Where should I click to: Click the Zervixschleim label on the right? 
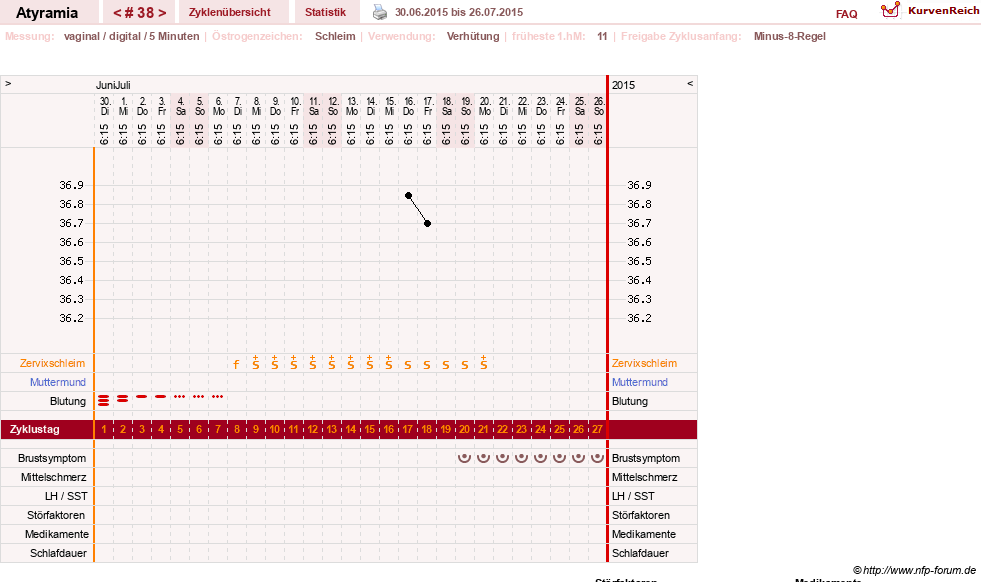pos(644,363)
